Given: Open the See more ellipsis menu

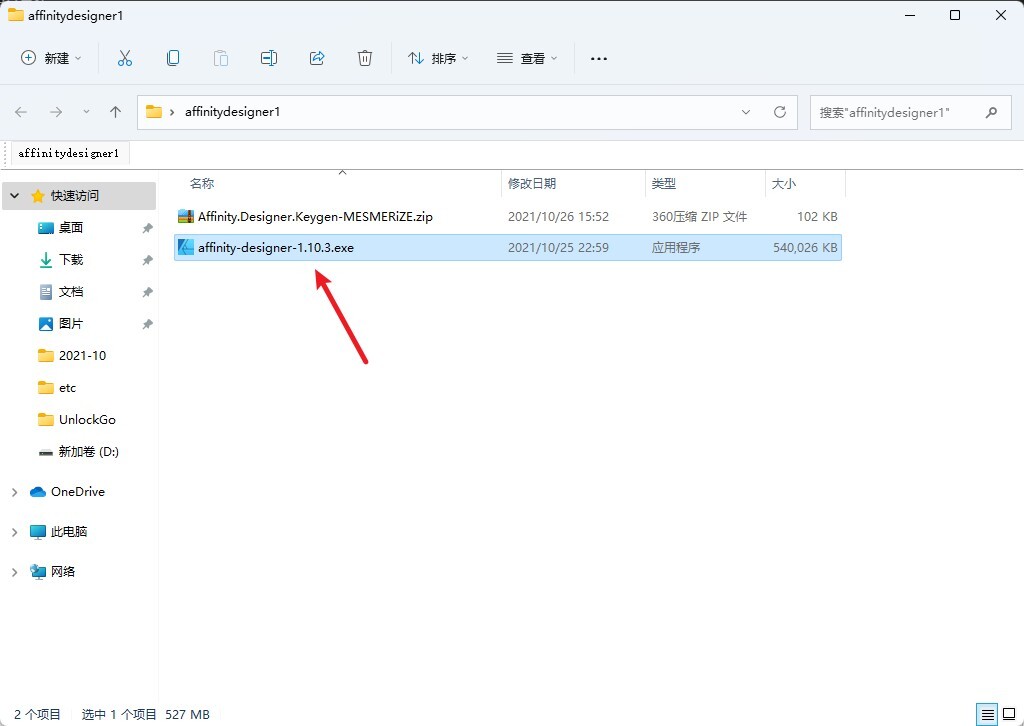Looking at the screenshot, I should 599,58.
